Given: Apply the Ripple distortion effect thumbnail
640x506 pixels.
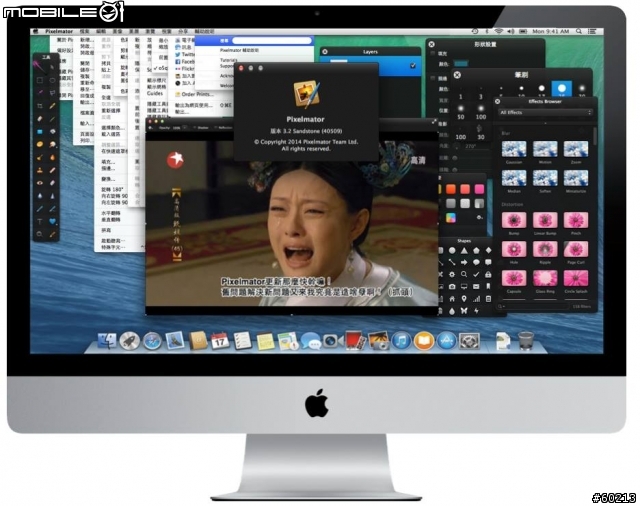Looking at the screenshot, I should [545, 249].
